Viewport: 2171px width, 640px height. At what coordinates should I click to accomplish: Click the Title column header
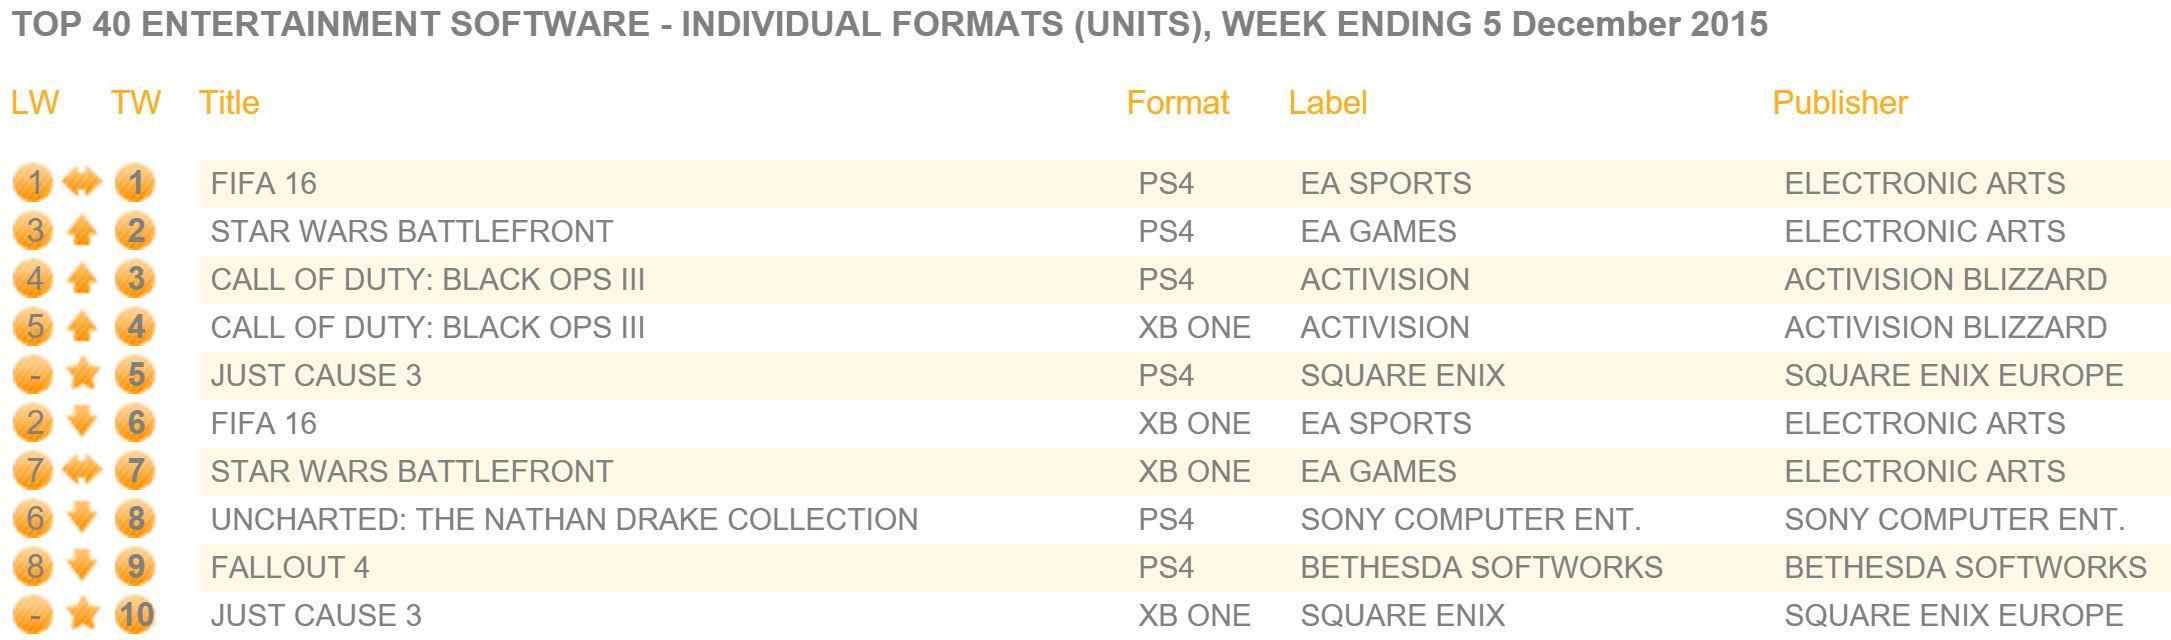coord(229,102)
